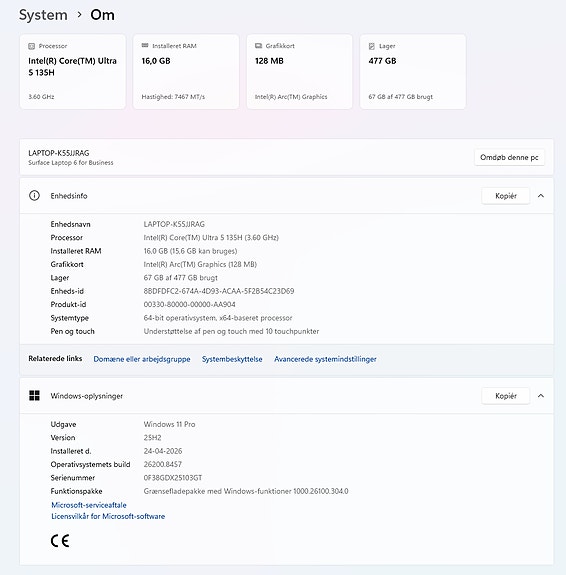Image resolution: width=566 pixels, height=575 pixels.
Task: Collapse the Enhedsinfo section chevron
Action: click(x=541, y=196)
